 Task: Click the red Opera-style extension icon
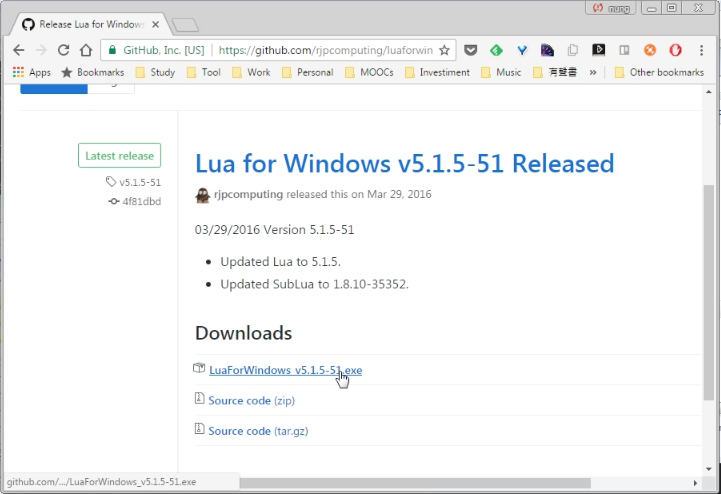(675, 50)
